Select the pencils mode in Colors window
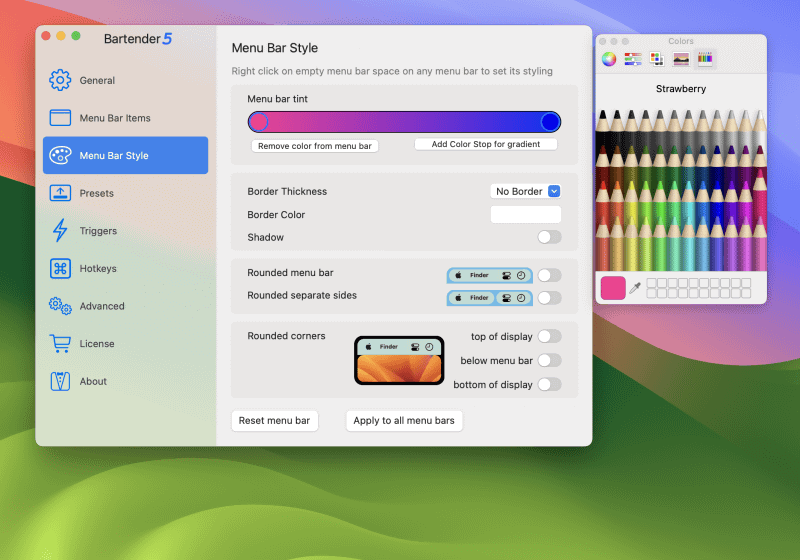Viewport: 800px width, 560px height. (x=705, y=59)
